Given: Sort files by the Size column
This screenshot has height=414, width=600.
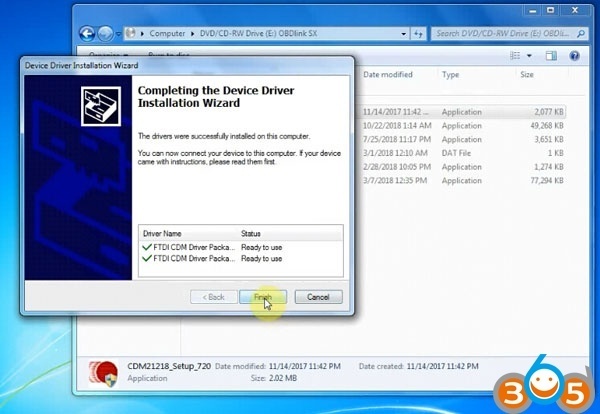Looking at the screenshot, I should click(x=527, y=75).
